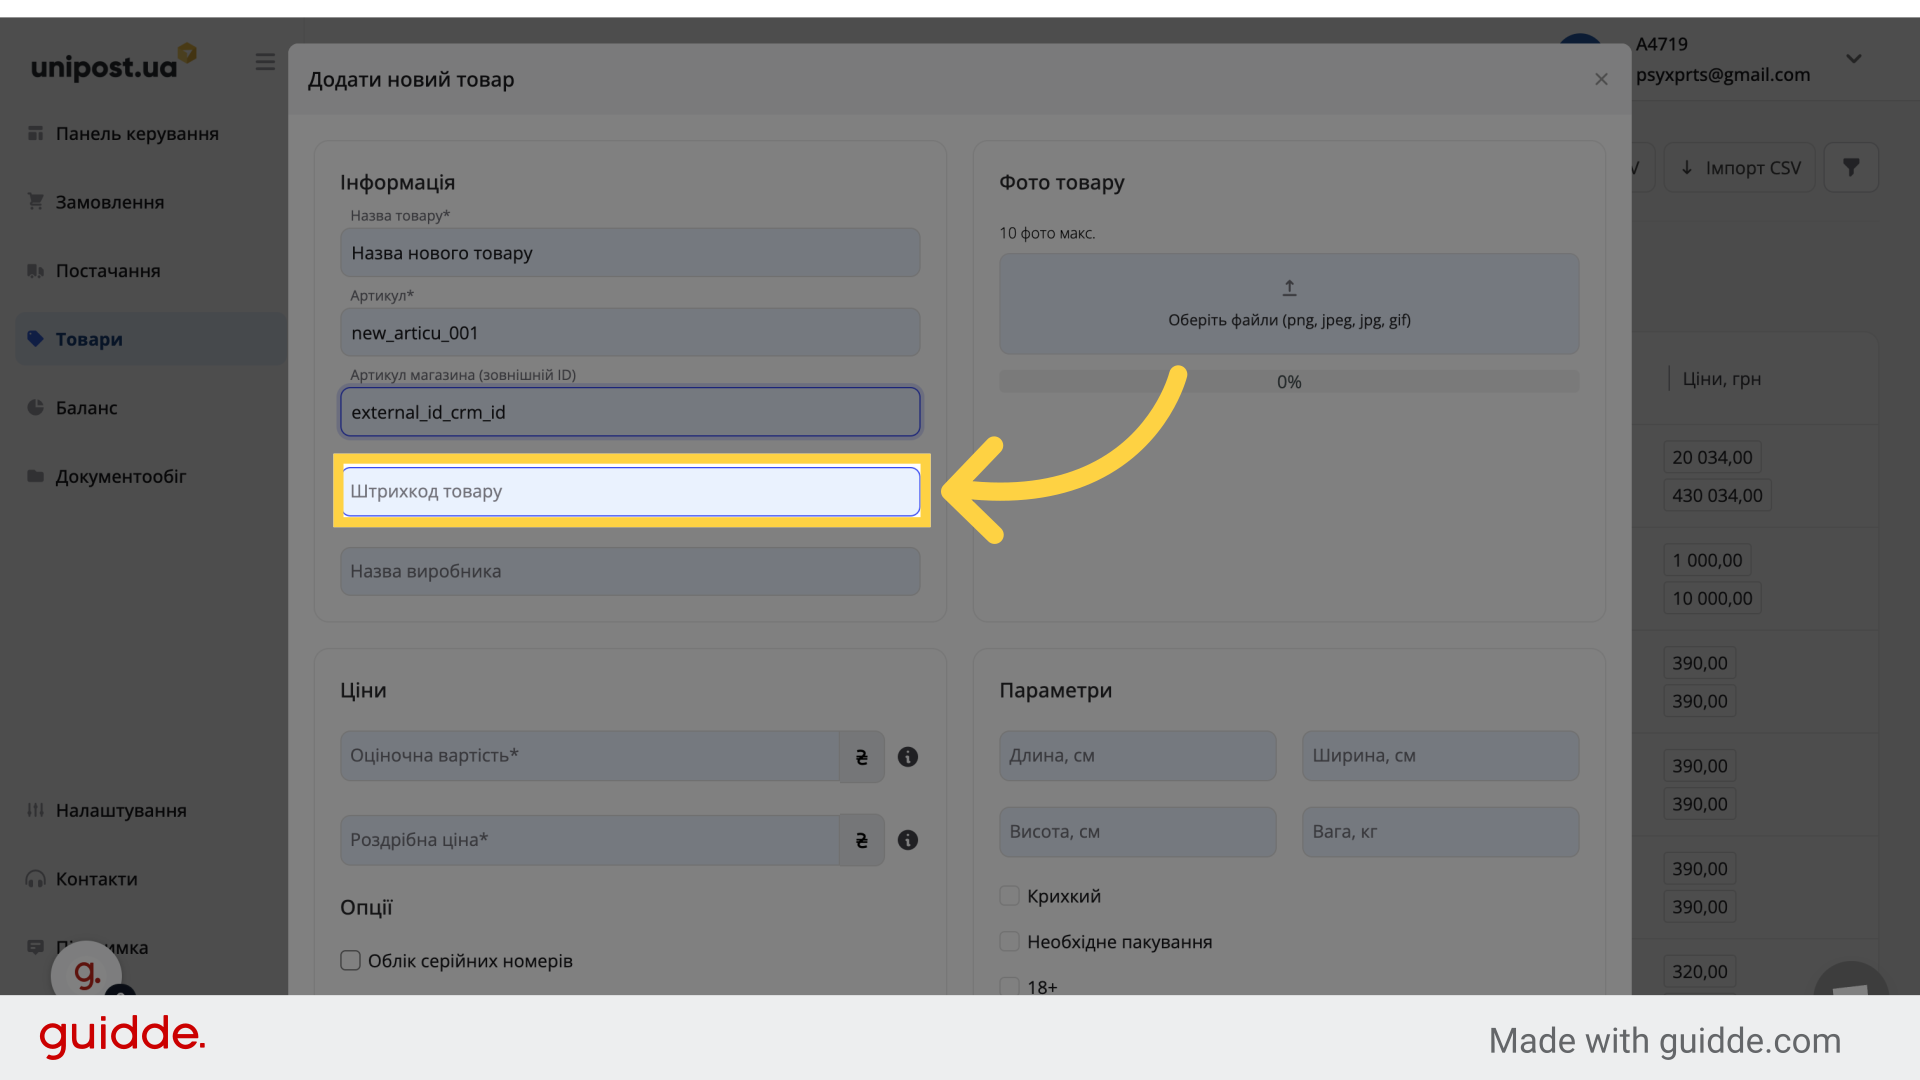The height and width of the screenshot is (1080, 1920).
Task: Open Постачання in sidebar
Action: pos(150,271)
